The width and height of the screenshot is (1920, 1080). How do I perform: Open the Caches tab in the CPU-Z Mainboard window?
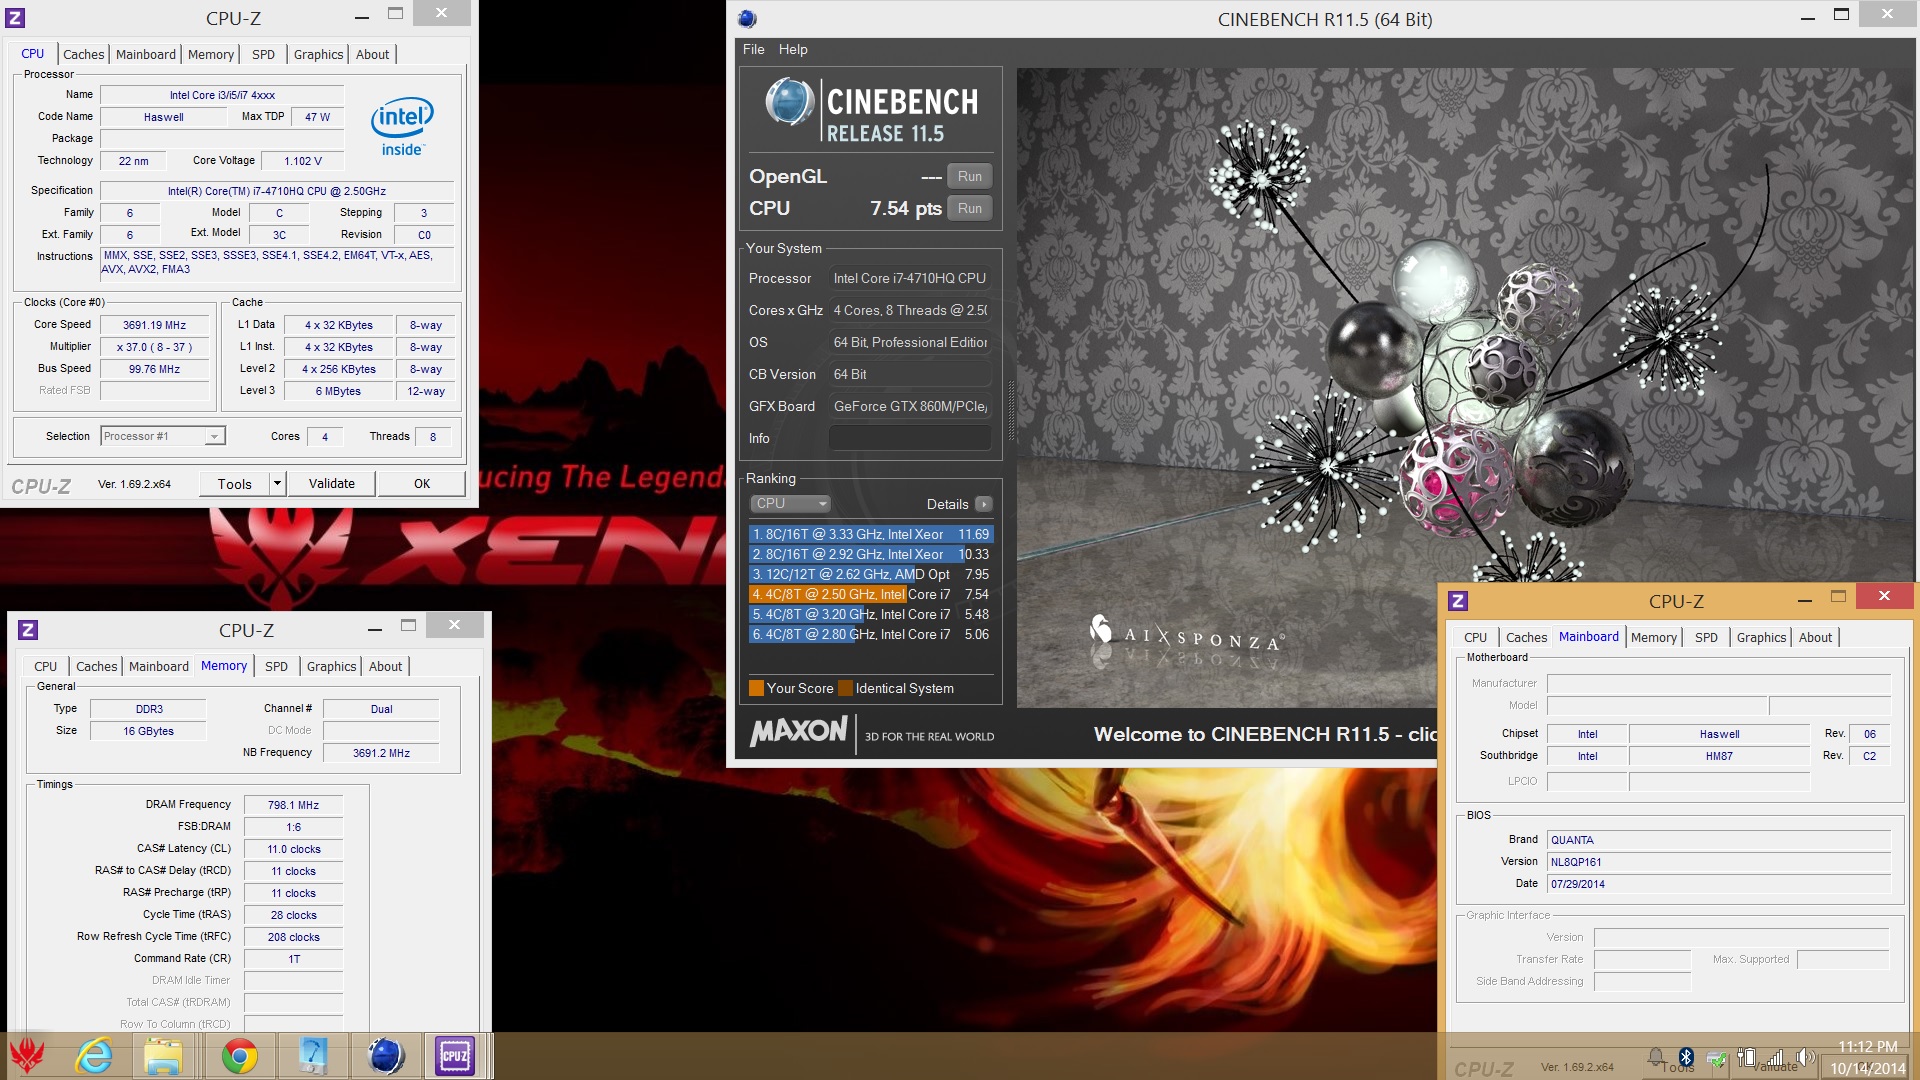tap(1526, 637)
